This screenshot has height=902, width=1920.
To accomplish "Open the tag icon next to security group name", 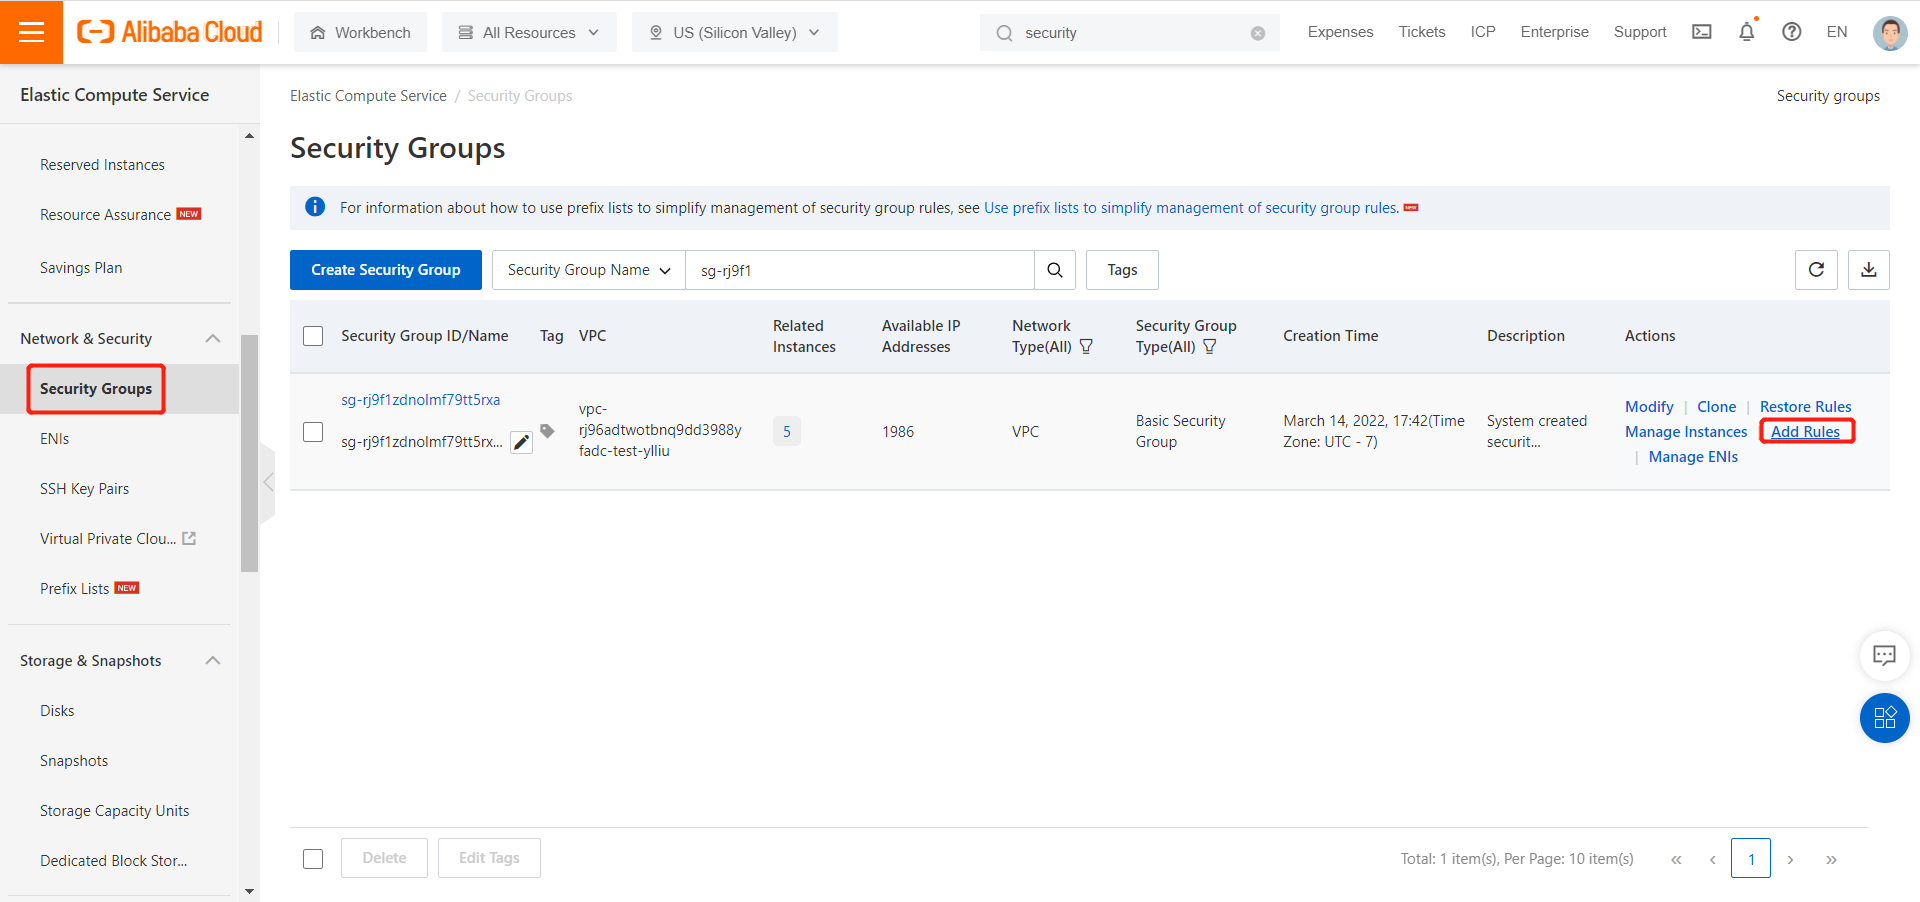I will tap(547, 431).
